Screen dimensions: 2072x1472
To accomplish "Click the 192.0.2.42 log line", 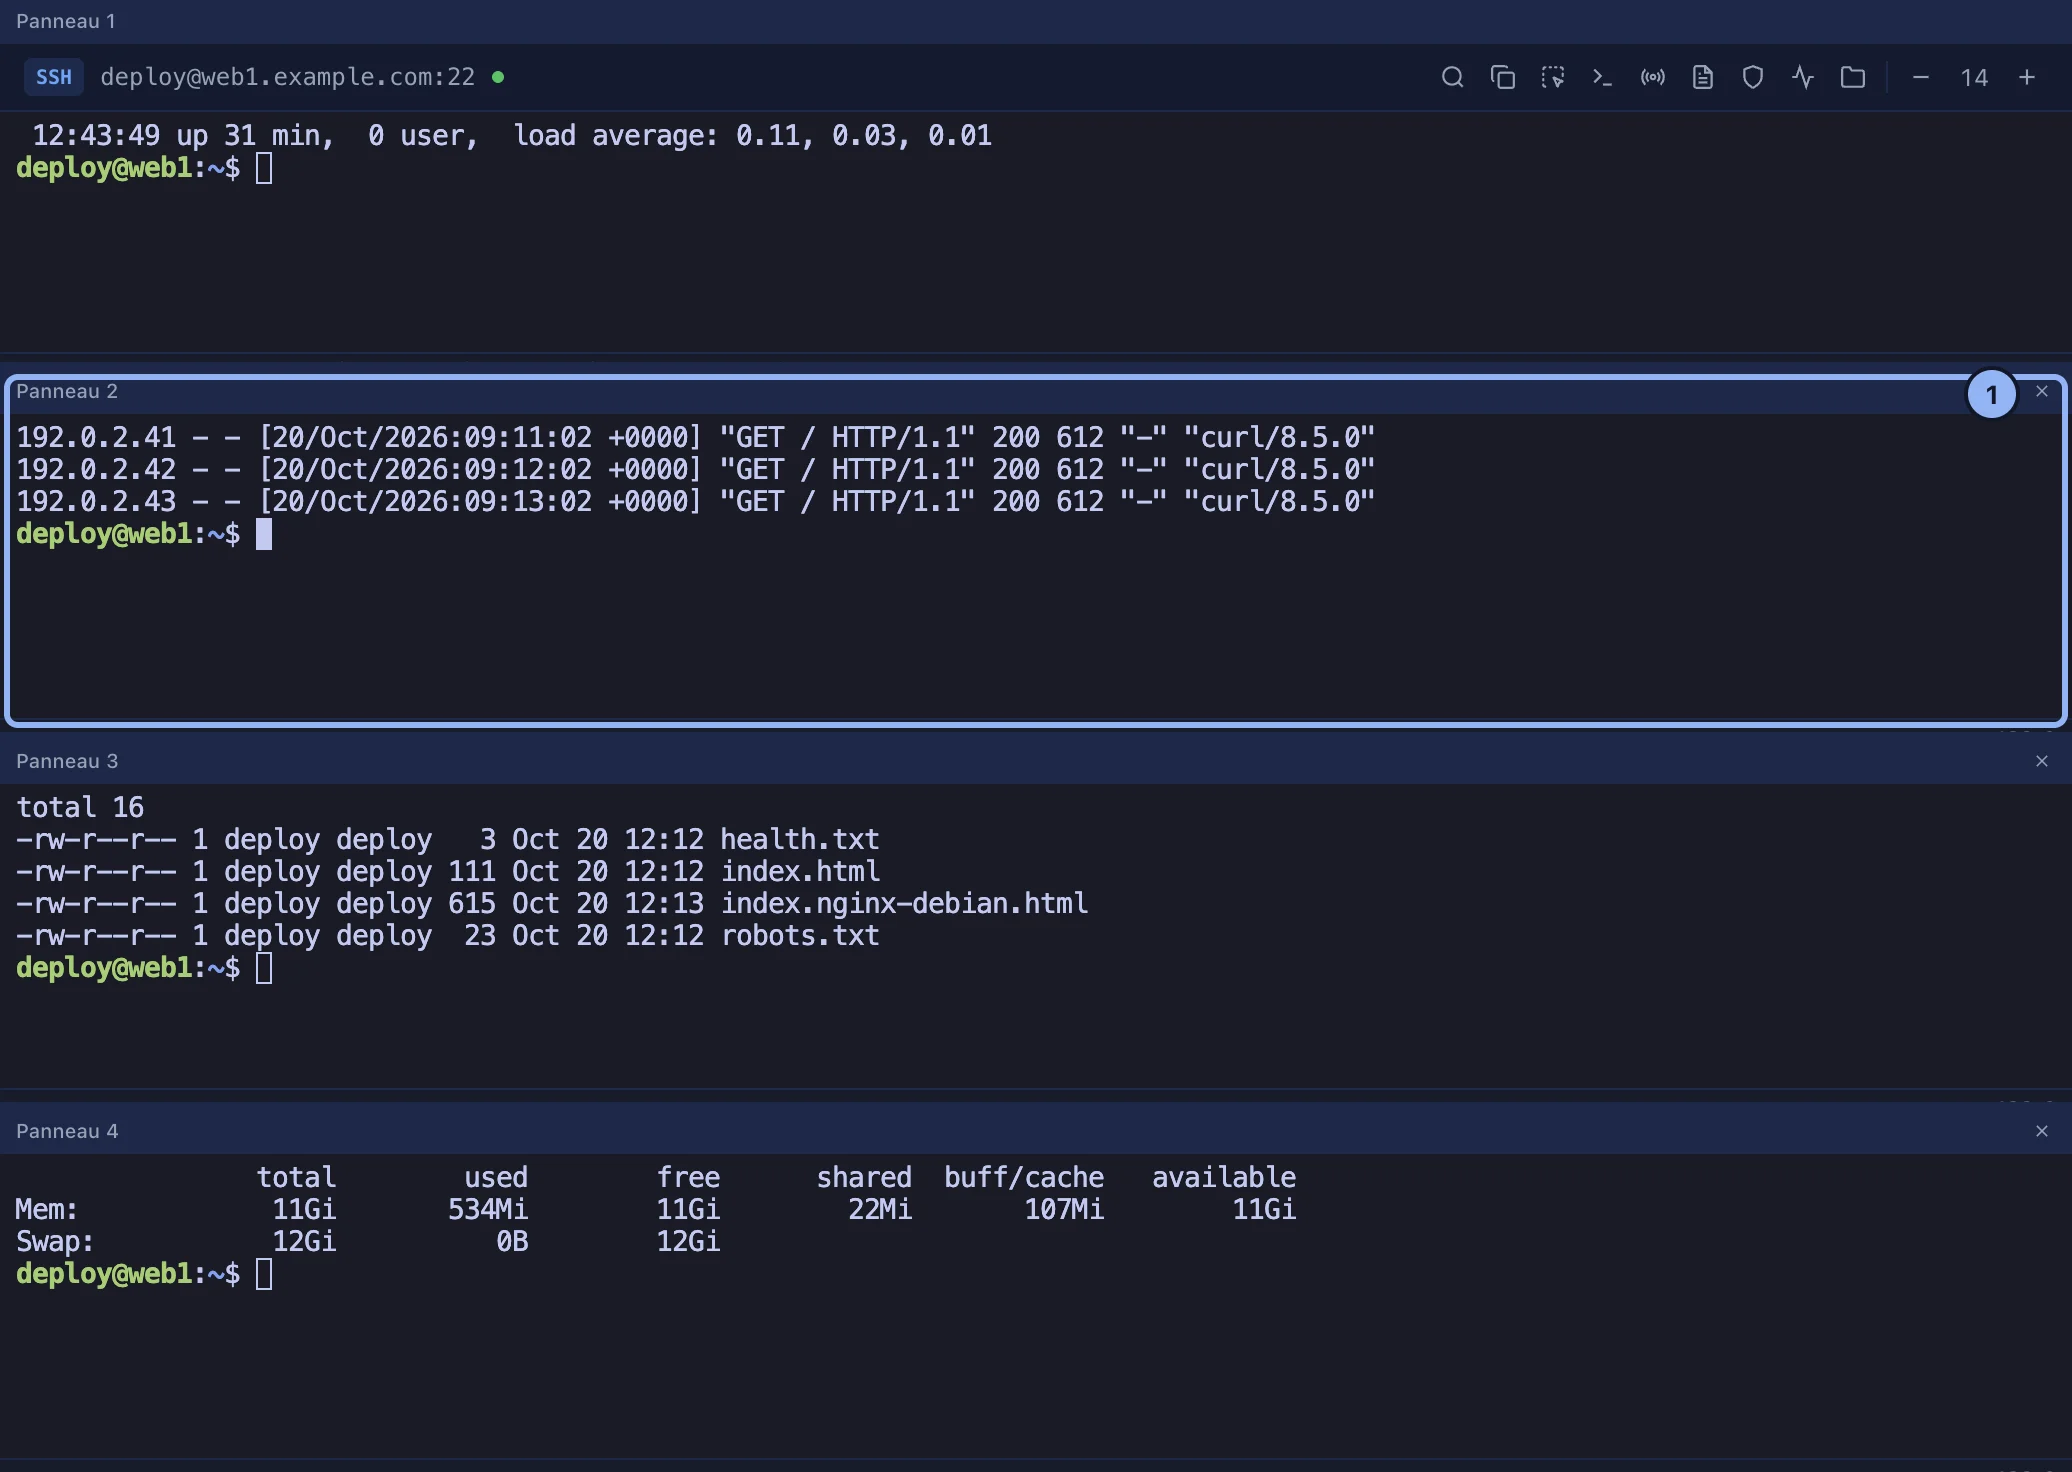I will point(696,469).
